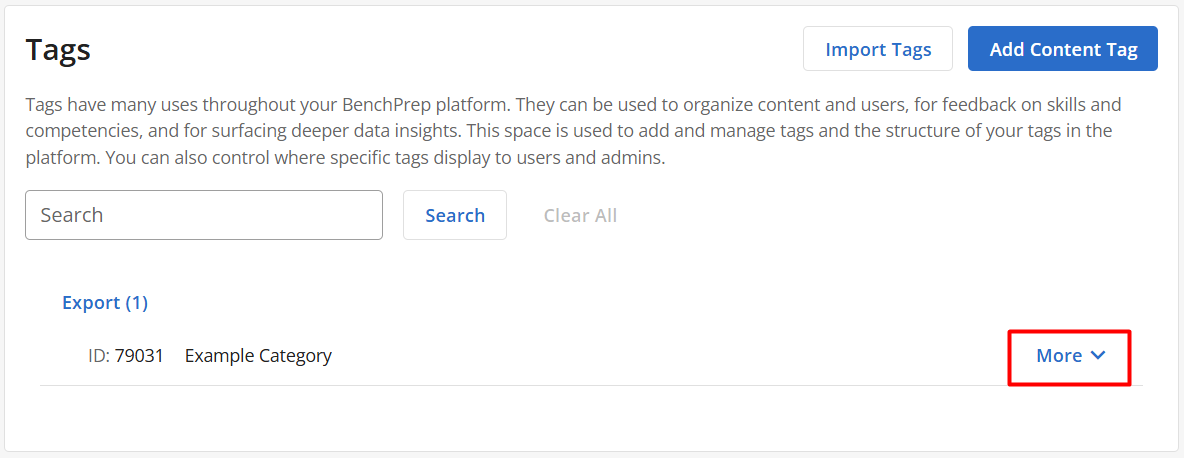Click the Tags description paragraph

click(573, 132)
